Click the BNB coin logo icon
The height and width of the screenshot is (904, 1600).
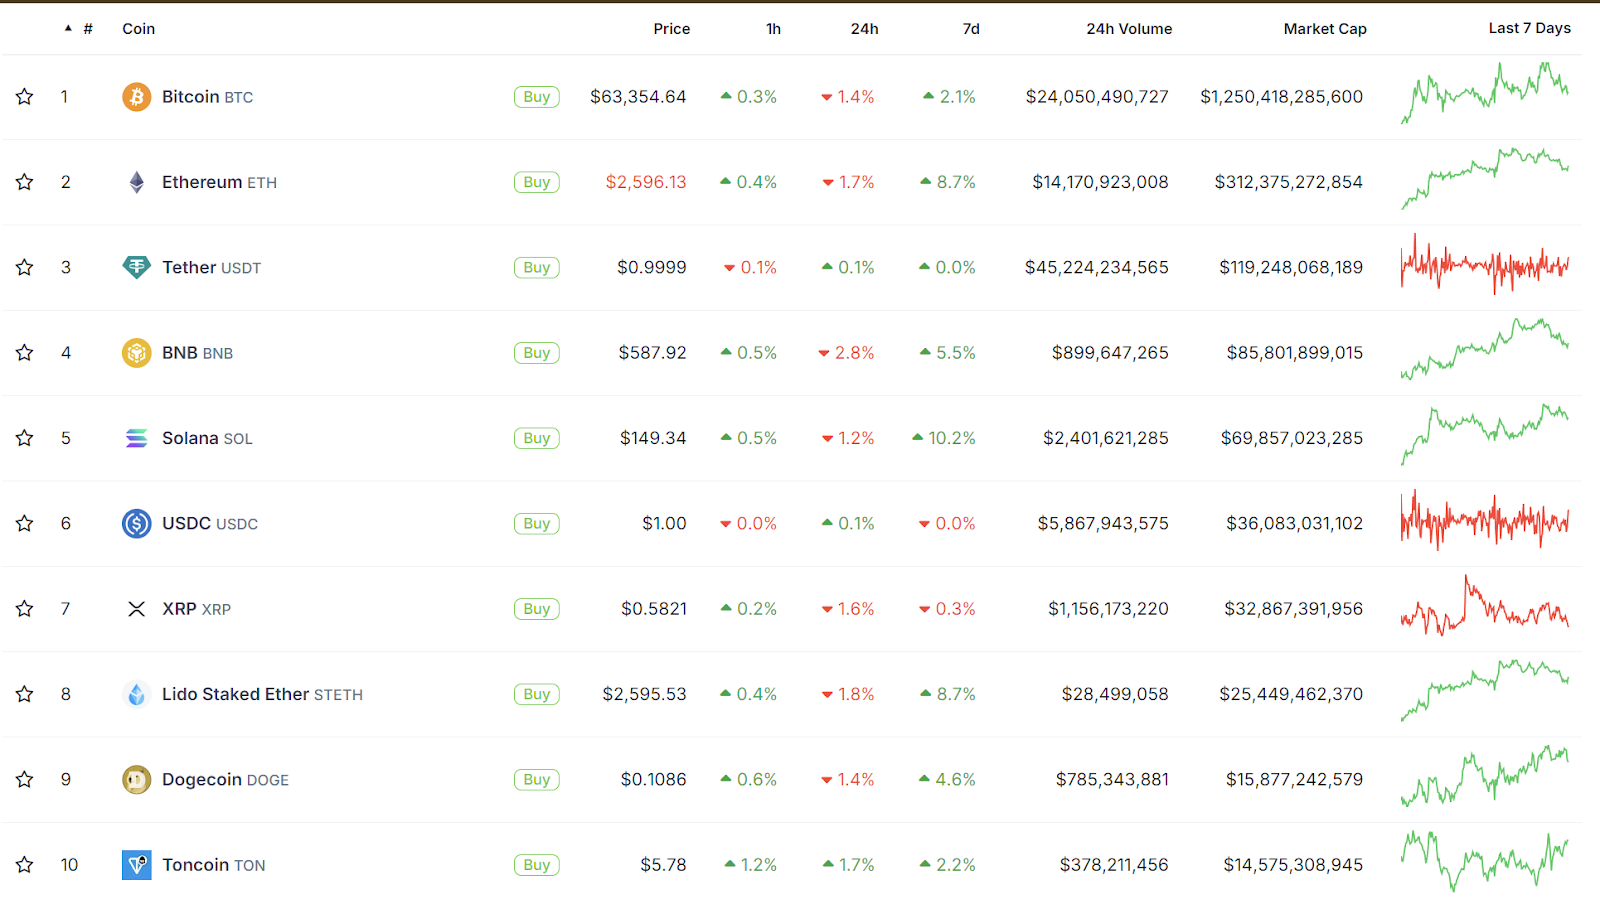click(137, 353)
